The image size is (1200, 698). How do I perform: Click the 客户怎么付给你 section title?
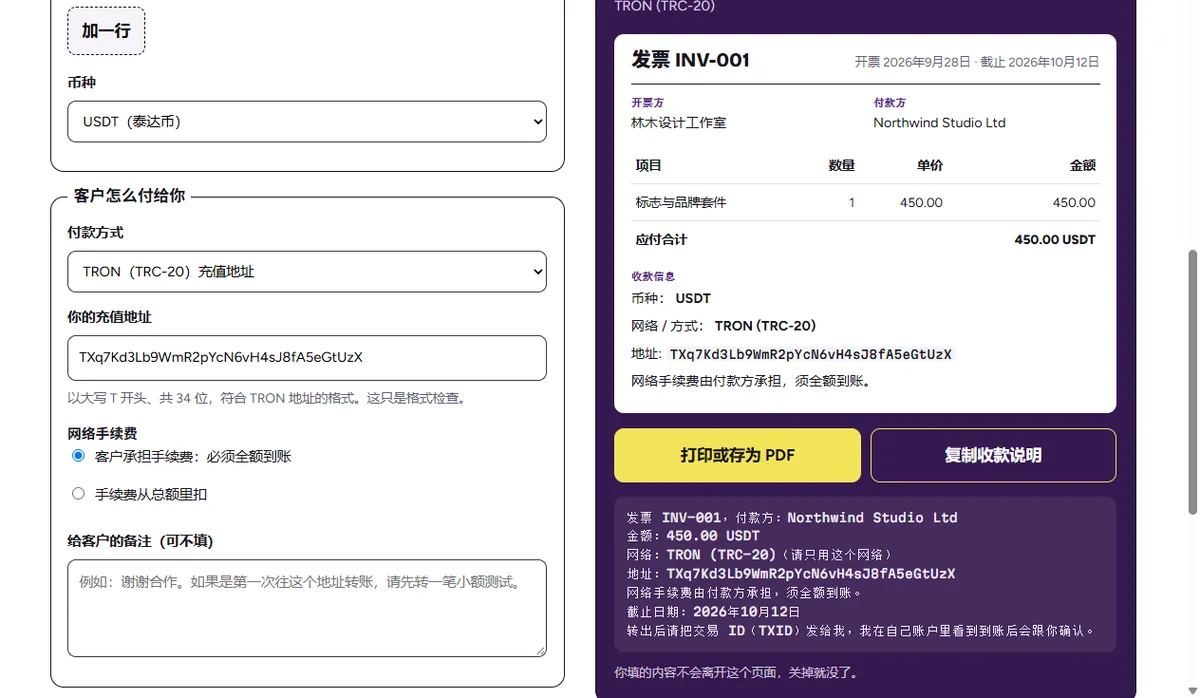pos(130,196)
